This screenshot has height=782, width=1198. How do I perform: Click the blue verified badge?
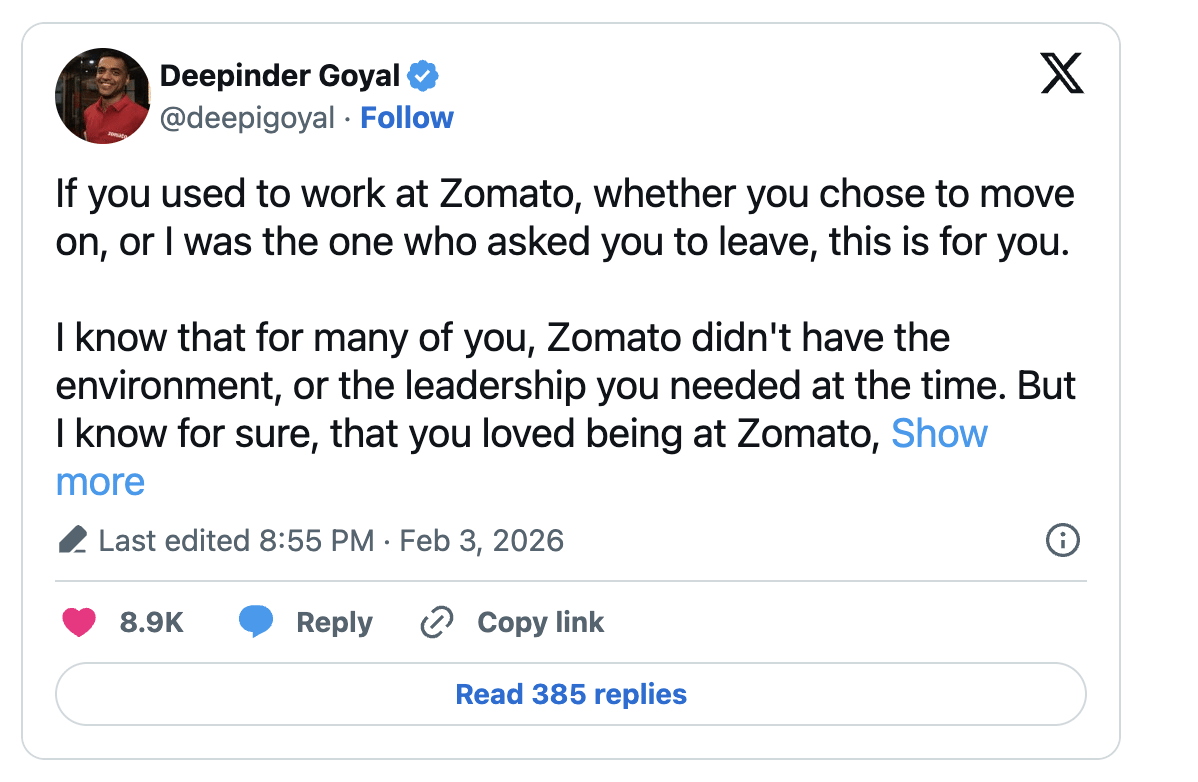click(x=424, y=75)
